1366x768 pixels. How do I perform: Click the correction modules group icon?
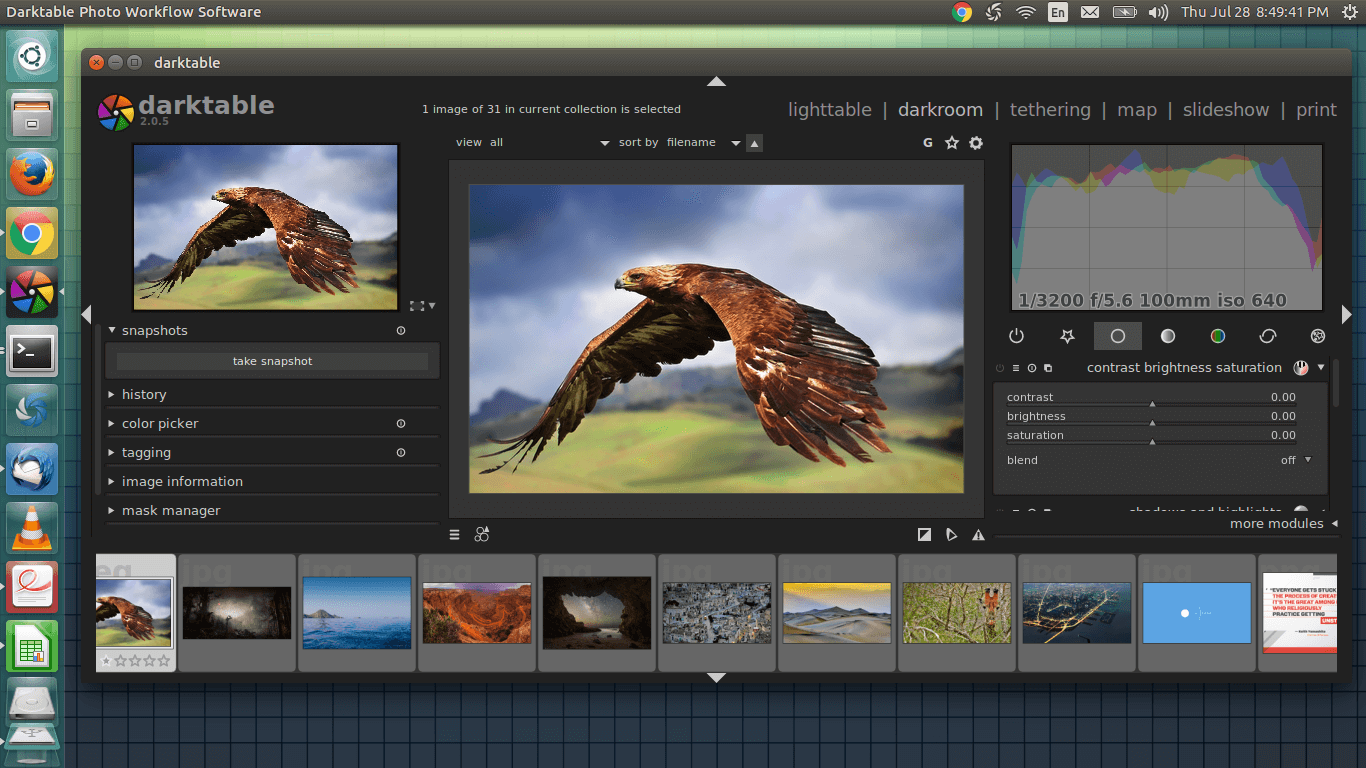[x=1267, y=336]
